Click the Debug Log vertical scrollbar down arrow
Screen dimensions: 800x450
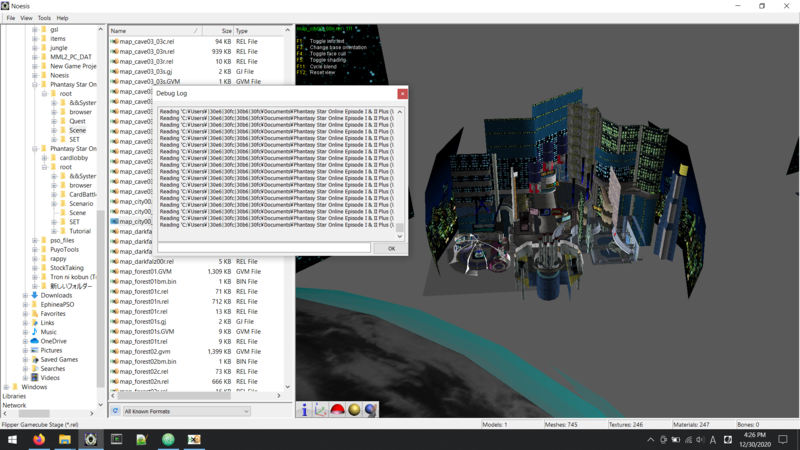click(399, 236)
